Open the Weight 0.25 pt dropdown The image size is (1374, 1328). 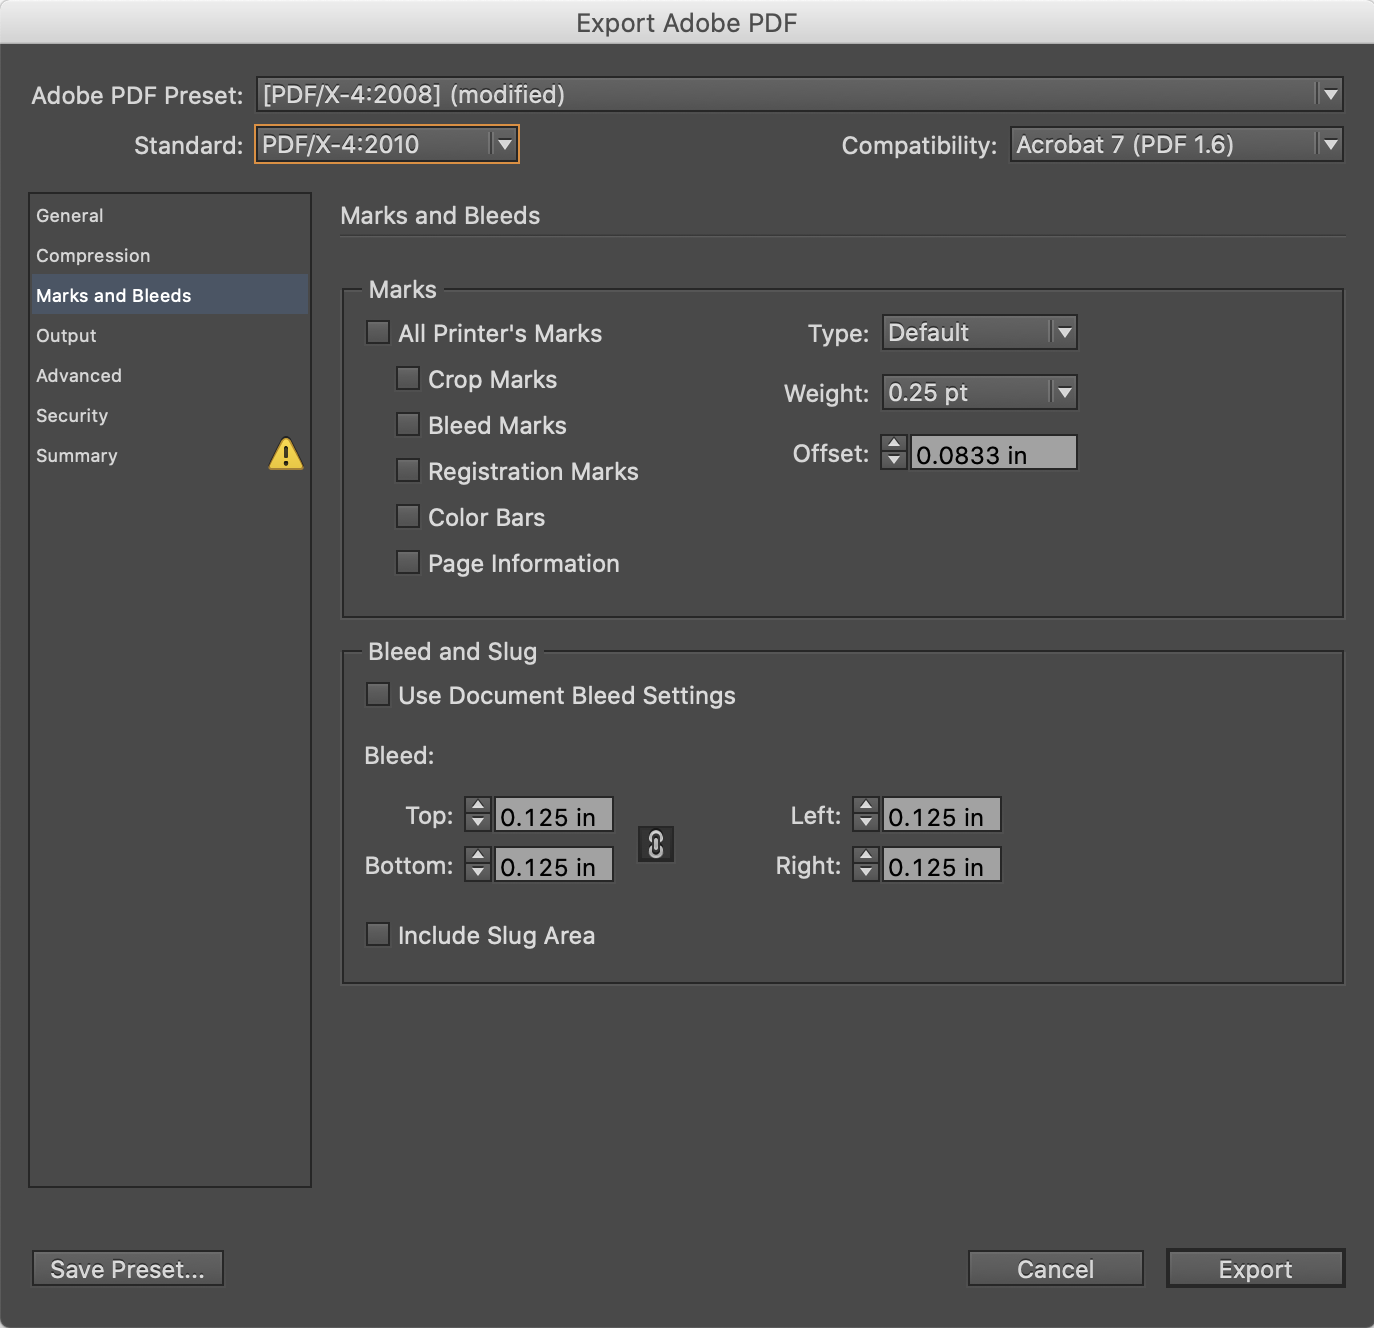pyautogui.click(x=980, y=392)
